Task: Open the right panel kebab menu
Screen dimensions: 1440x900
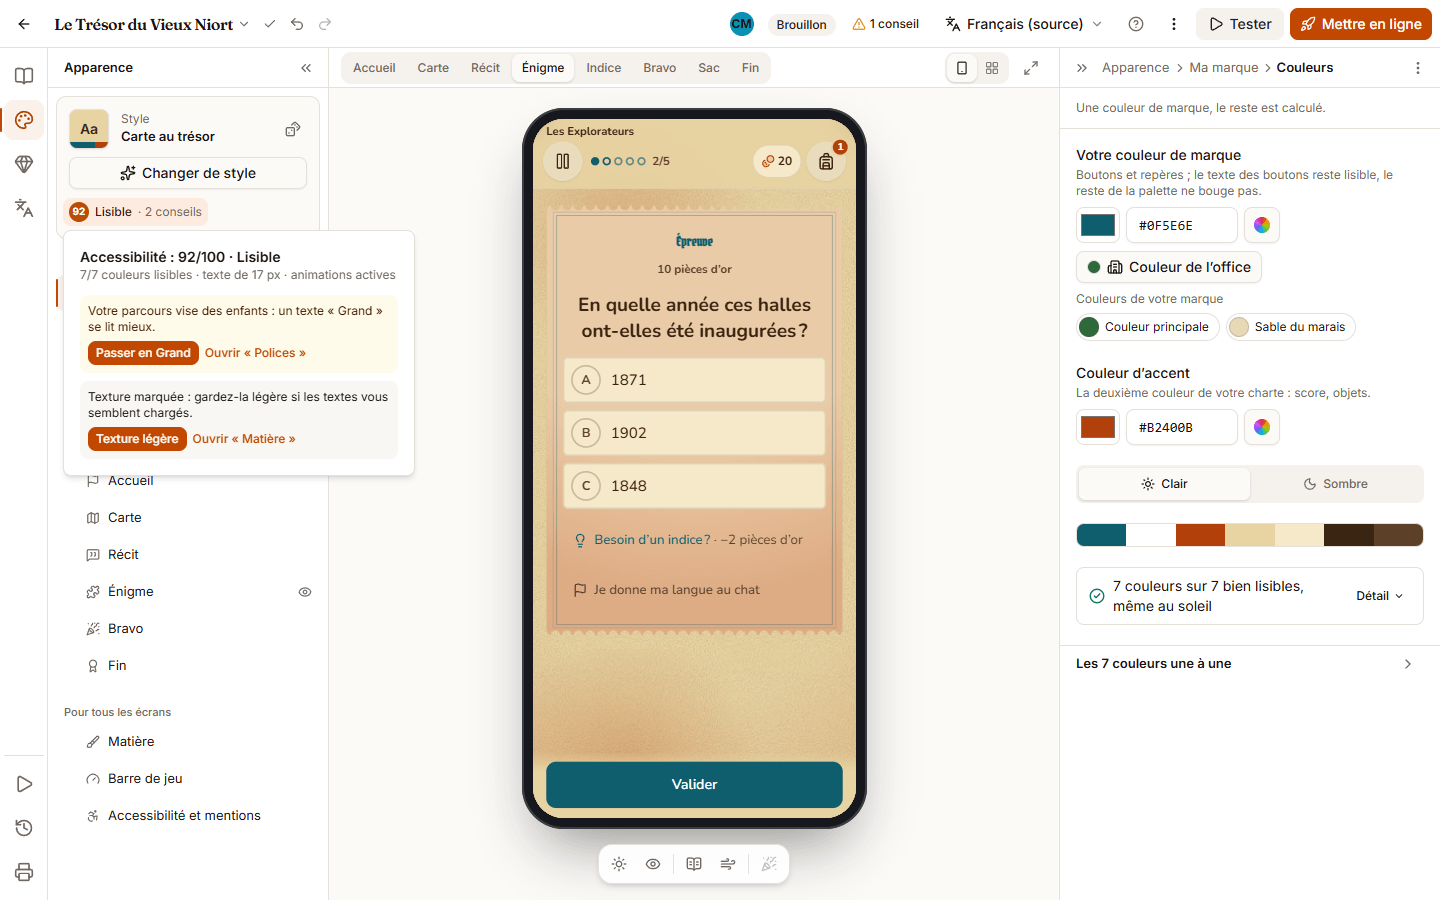Action: point(1418,68)
